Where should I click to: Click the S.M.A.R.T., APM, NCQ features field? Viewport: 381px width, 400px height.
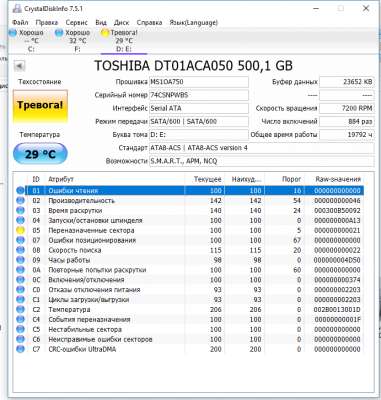coord(262,161)
